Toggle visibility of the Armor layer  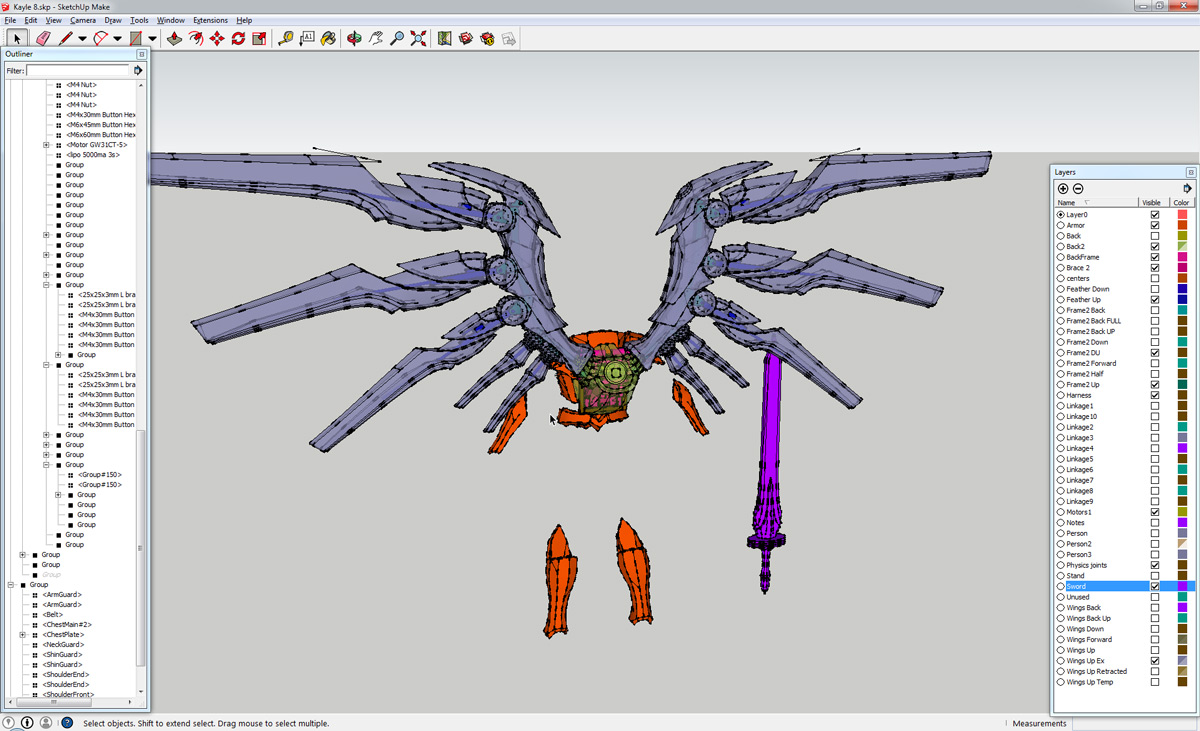point(1155,225)
